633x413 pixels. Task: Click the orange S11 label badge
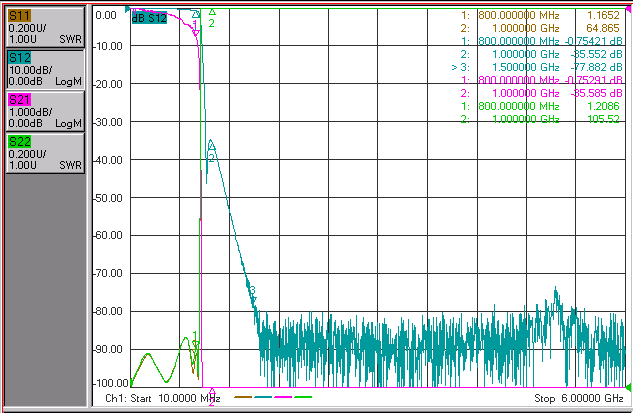(19, 16)
